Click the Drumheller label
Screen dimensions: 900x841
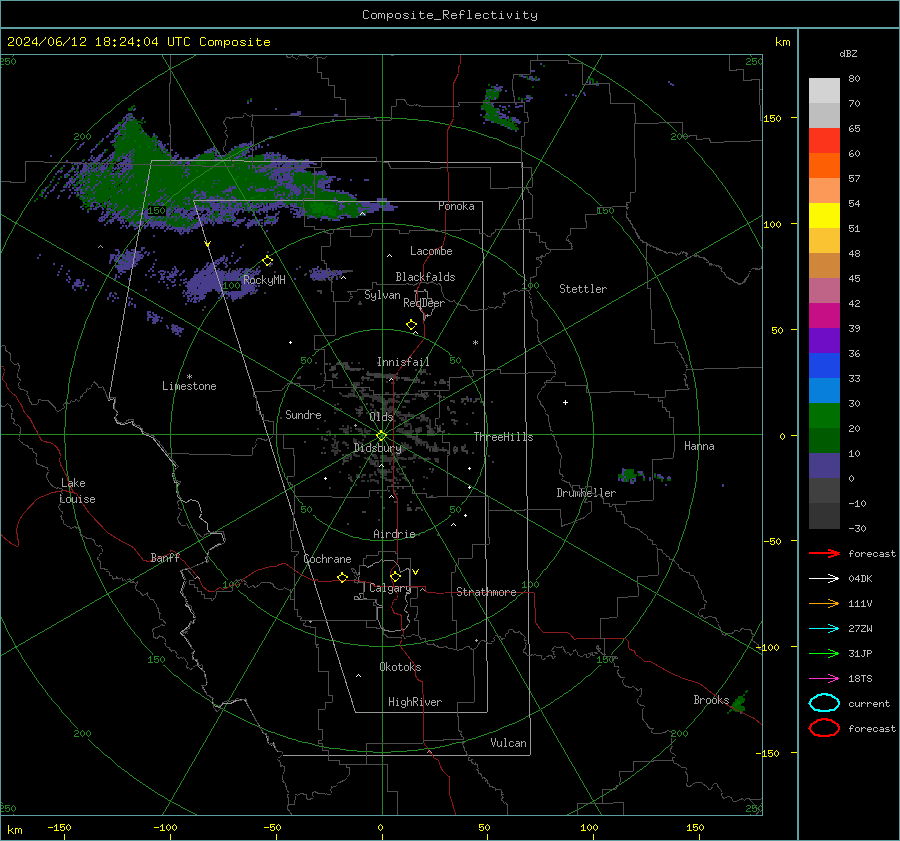tap(586, 493)
